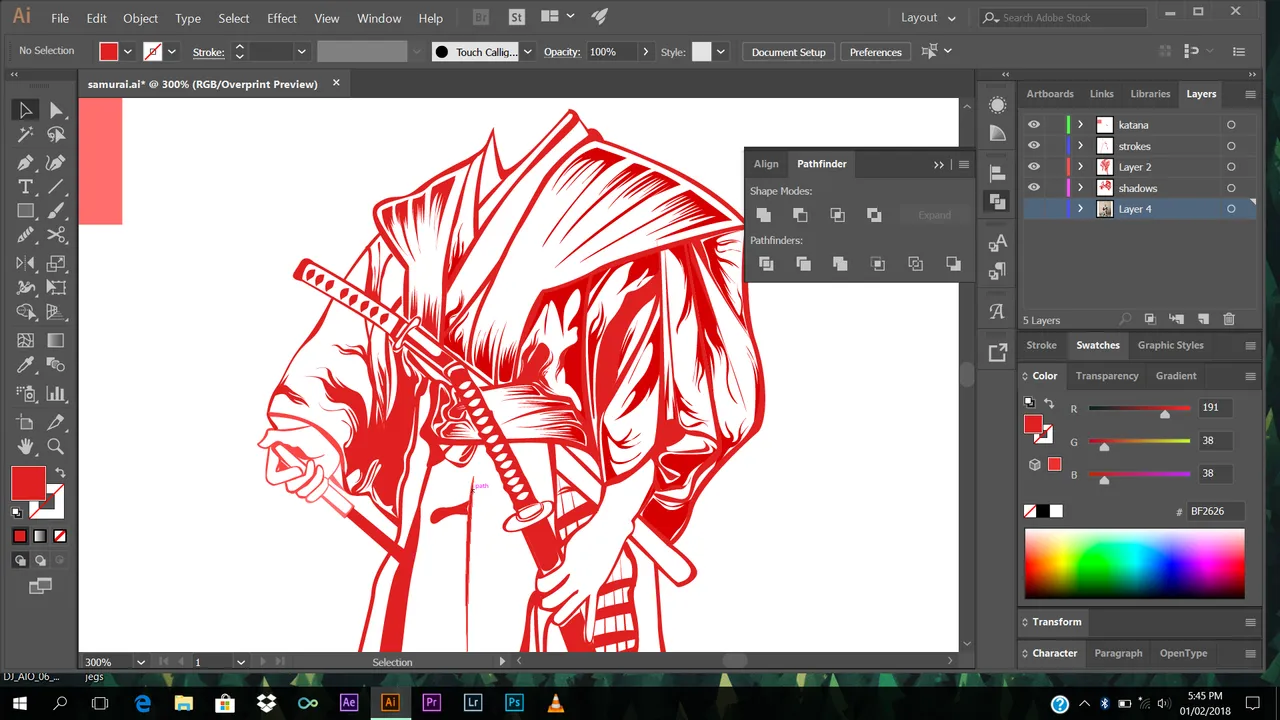Screen dimensions: 1280x720
Task: Select the Zoom tool
Action: pyautogui.click(x=56, y=447)
